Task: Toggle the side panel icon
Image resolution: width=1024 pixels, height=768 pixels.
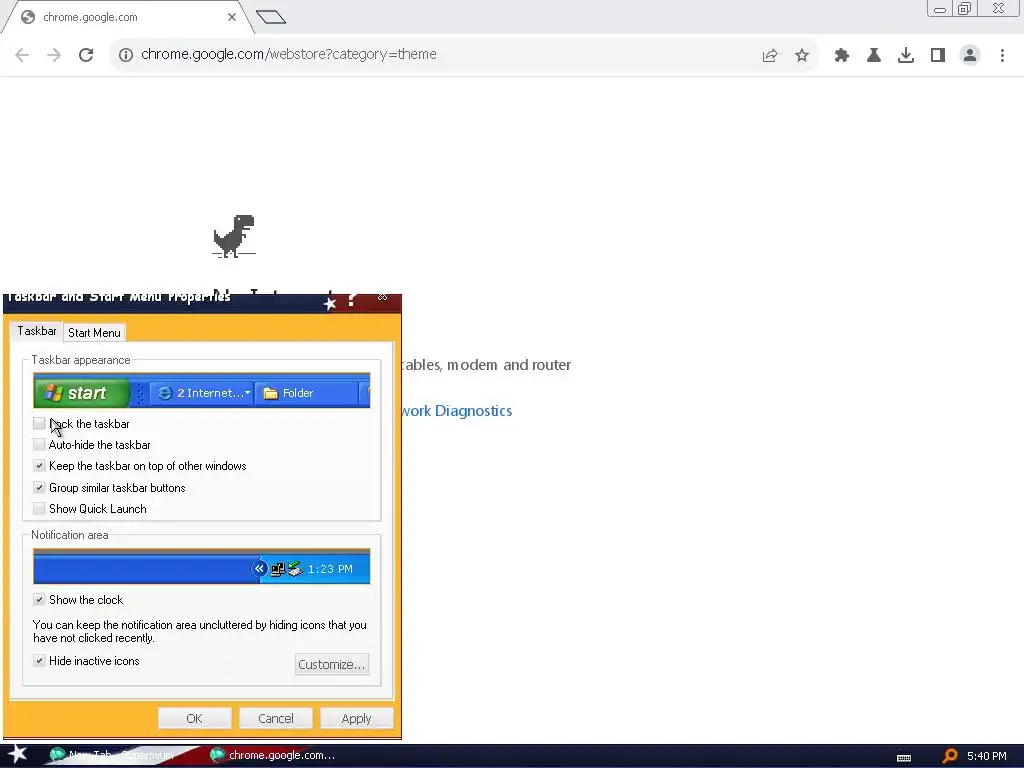Action: [x=938, y=56]
